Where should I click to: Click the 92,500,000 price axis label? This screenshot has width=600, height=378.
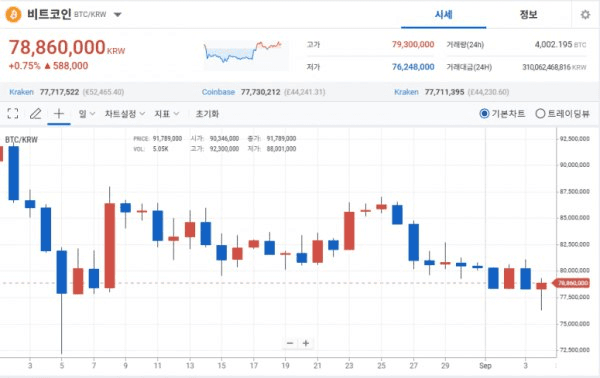point(574,139)
